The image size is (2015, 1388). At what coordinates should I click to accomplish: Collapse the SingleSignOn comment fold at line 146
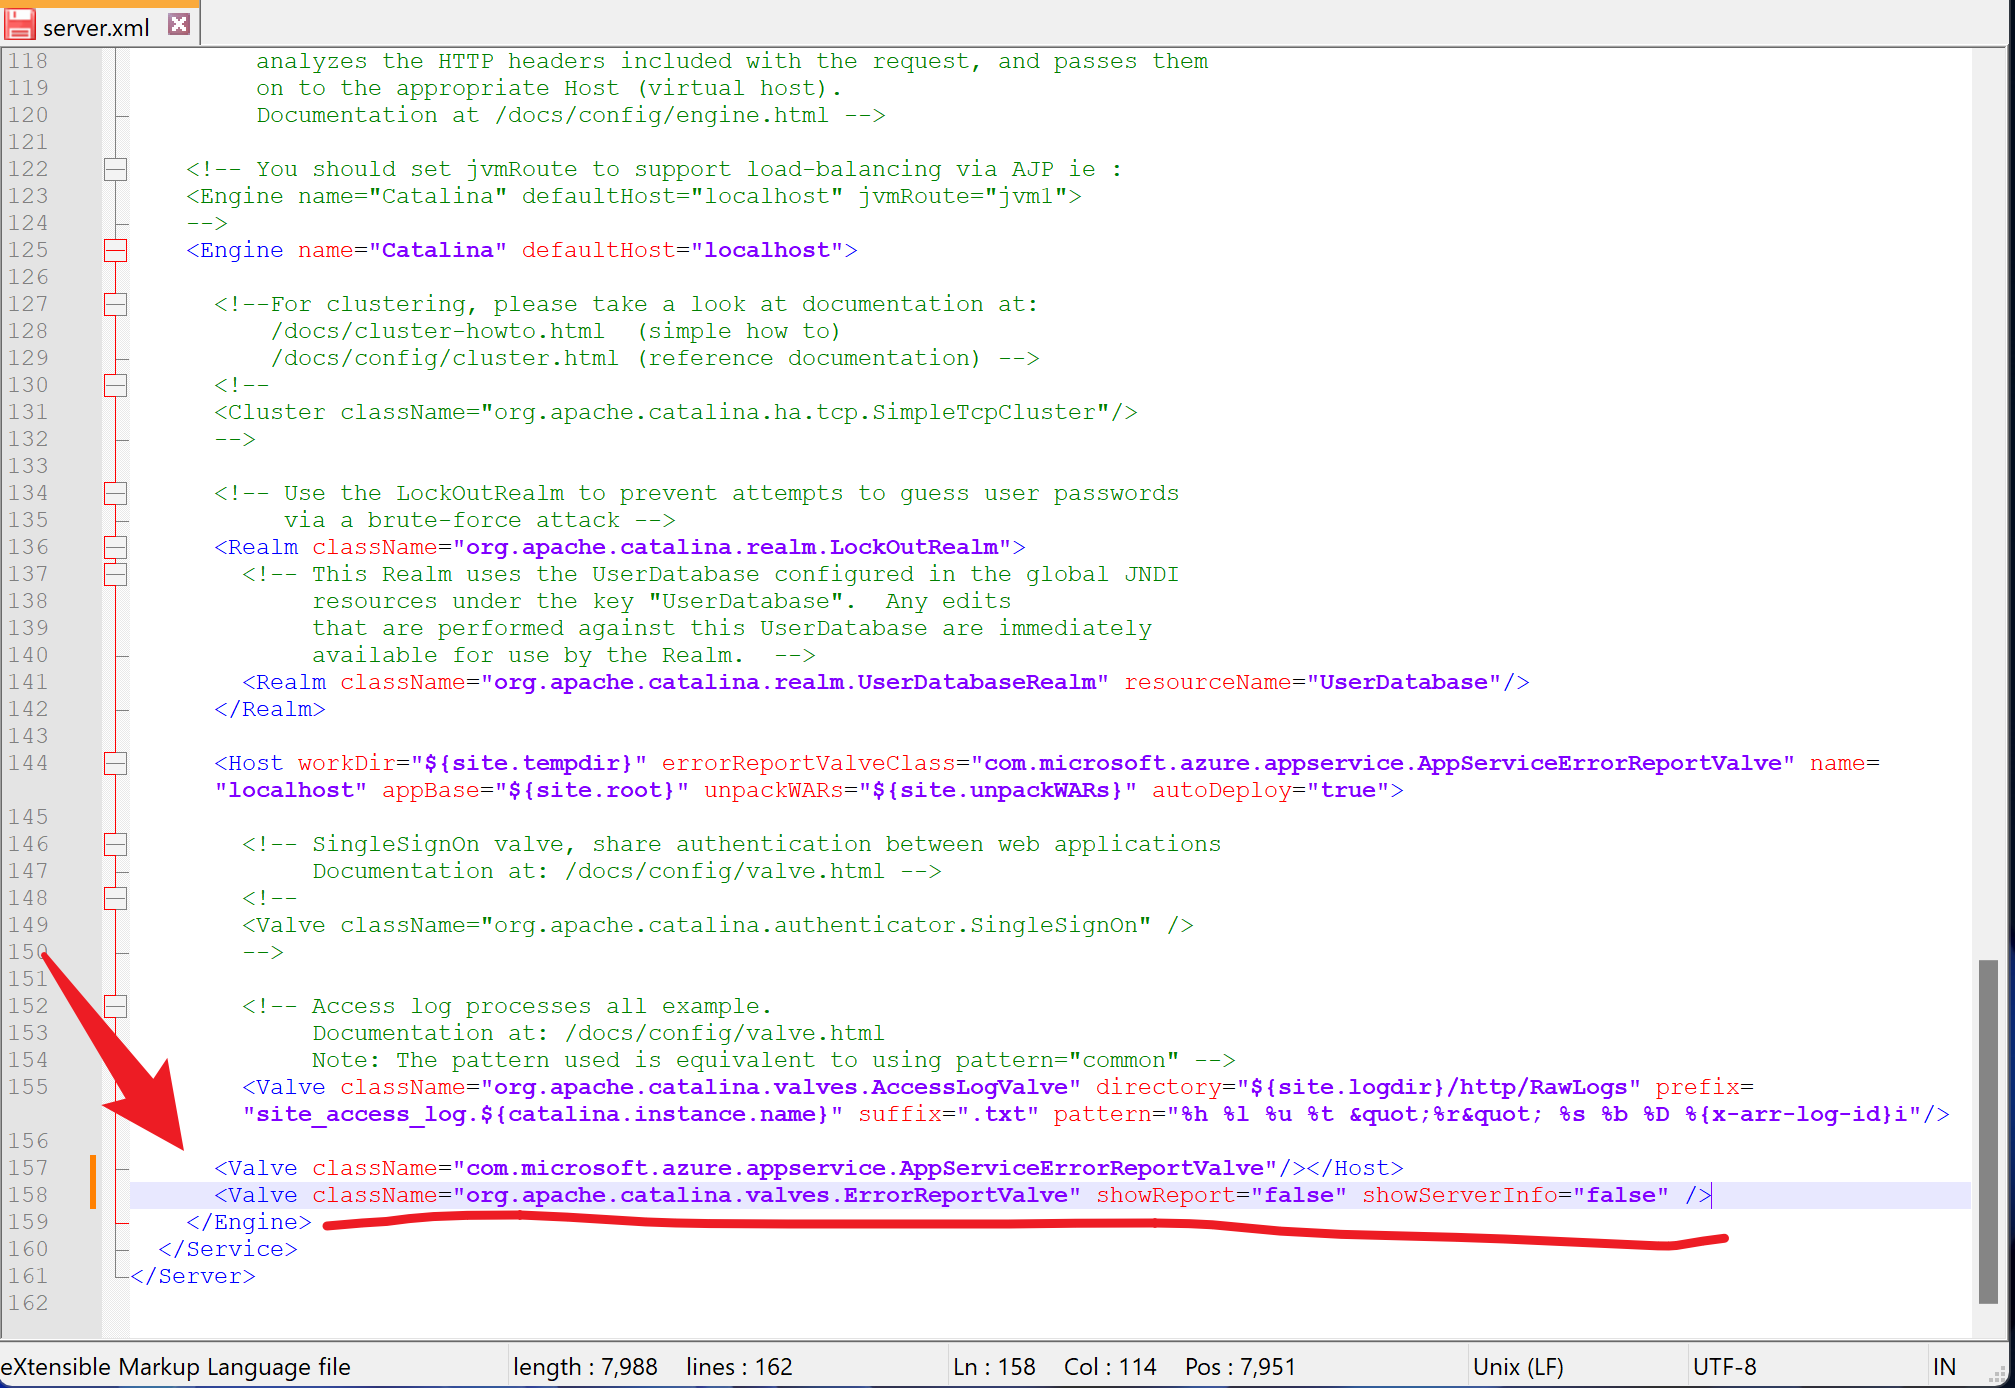tap(116, 844)
